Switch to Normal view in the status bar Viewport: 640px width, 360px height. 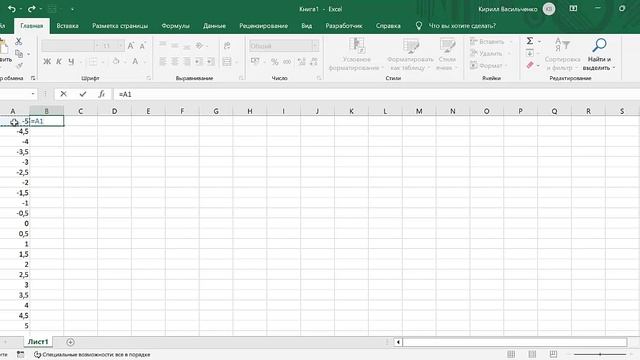(x=511, y=354)
